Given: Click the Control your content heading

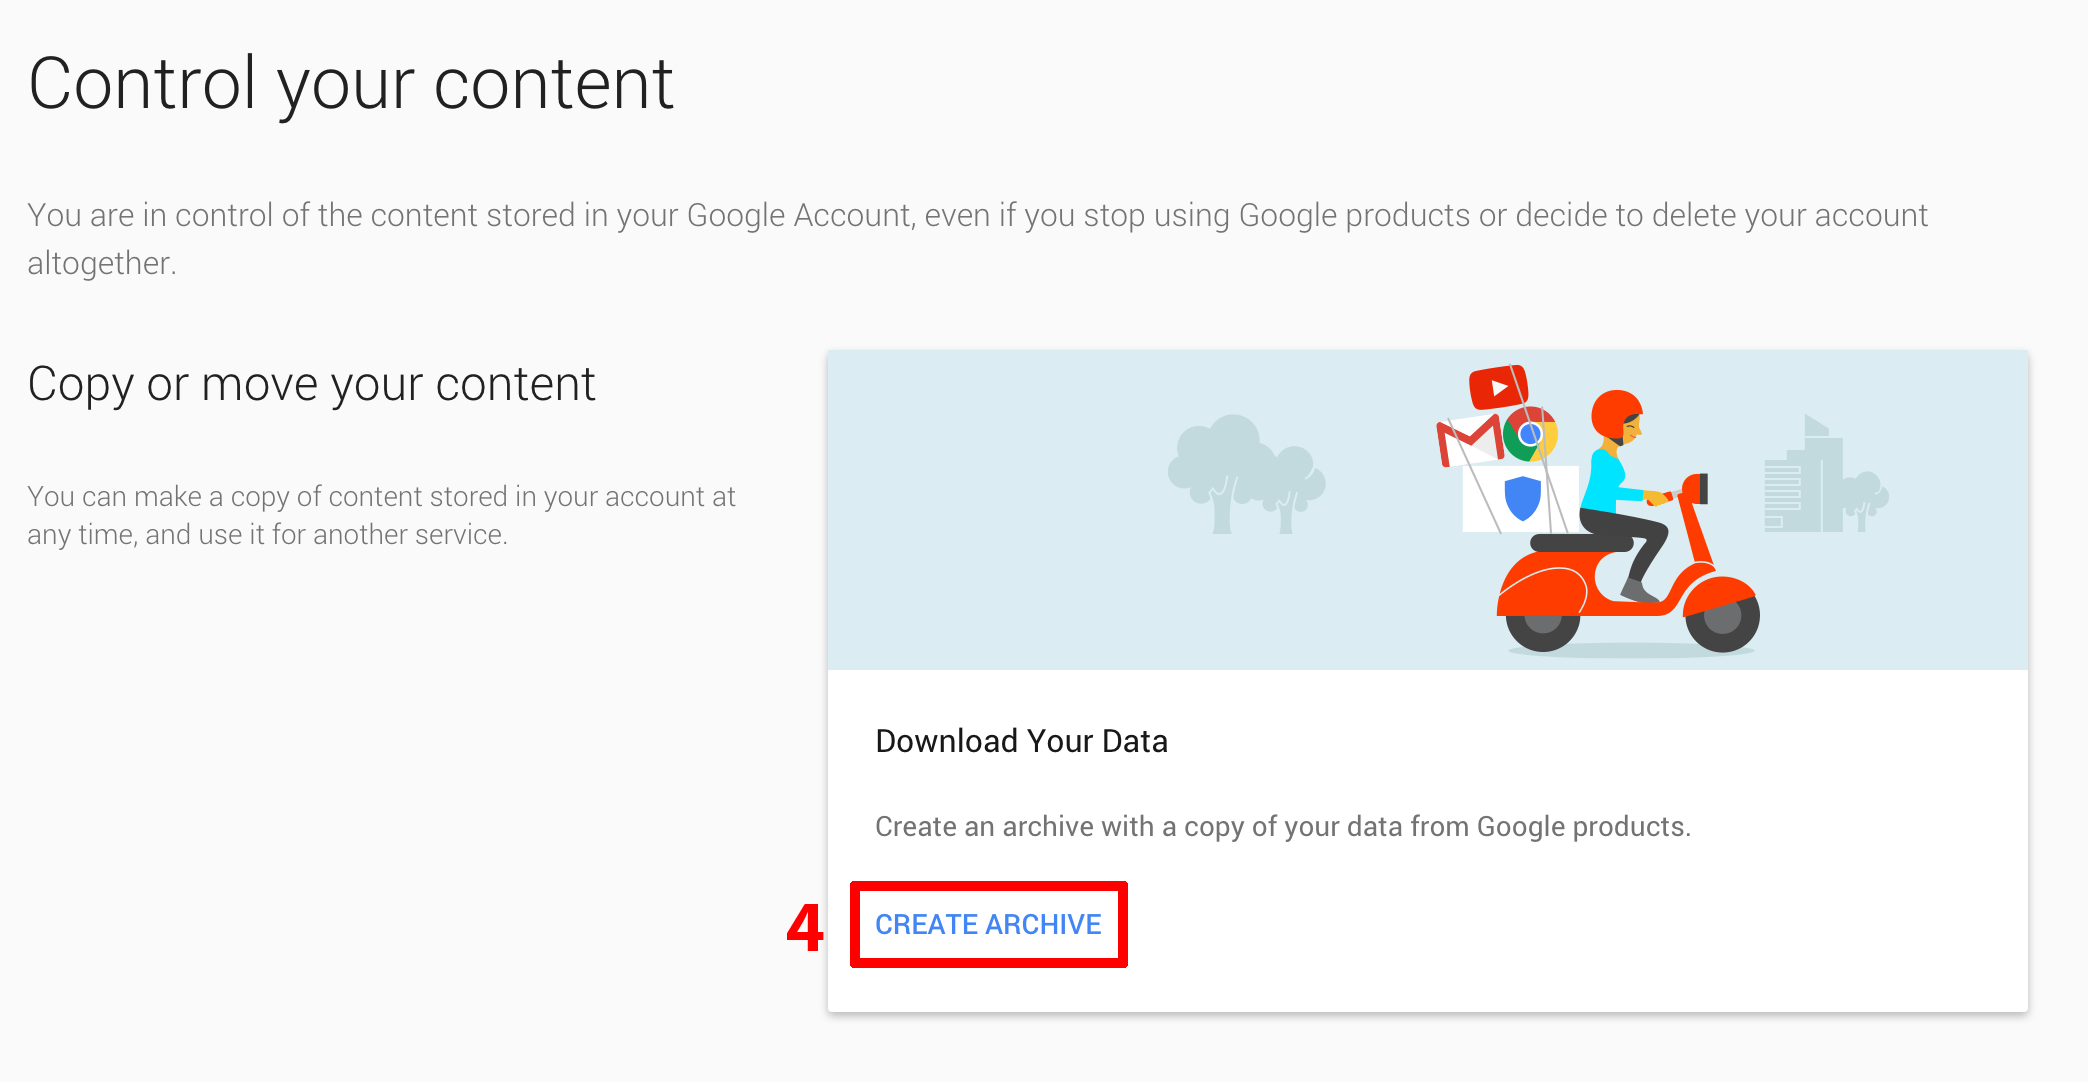Looking at the screenshot, I should coord(351,84).
